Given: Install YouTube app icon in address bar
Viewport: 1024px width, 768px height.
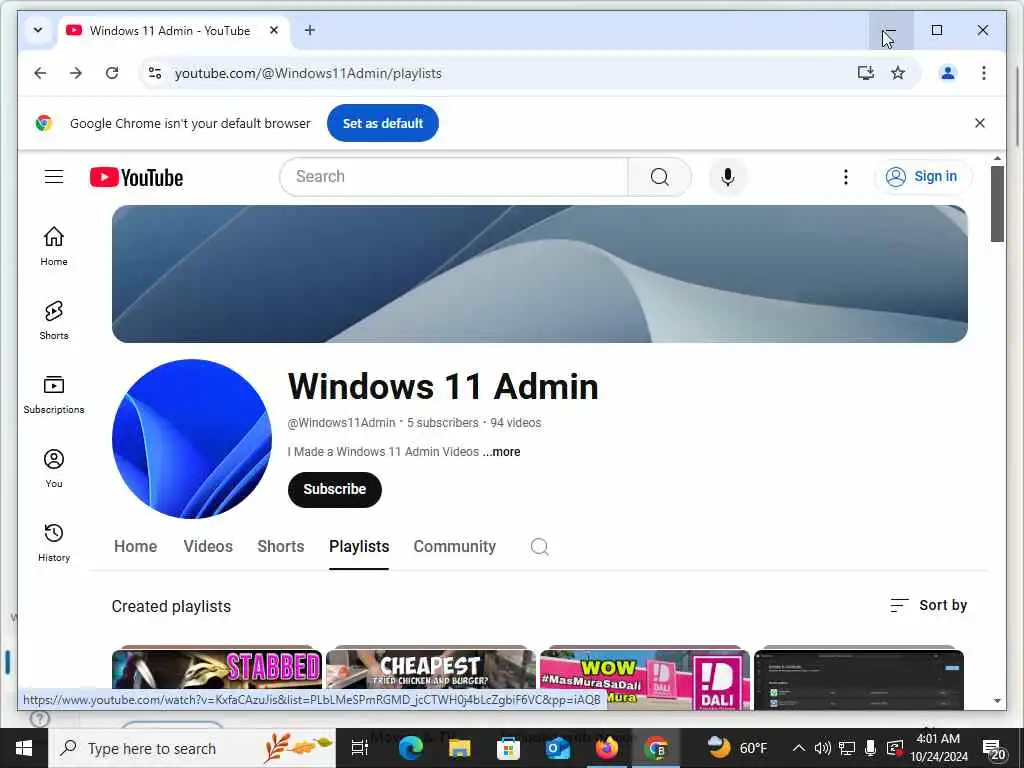Looking at the screenshot, I should pos(866,73).
